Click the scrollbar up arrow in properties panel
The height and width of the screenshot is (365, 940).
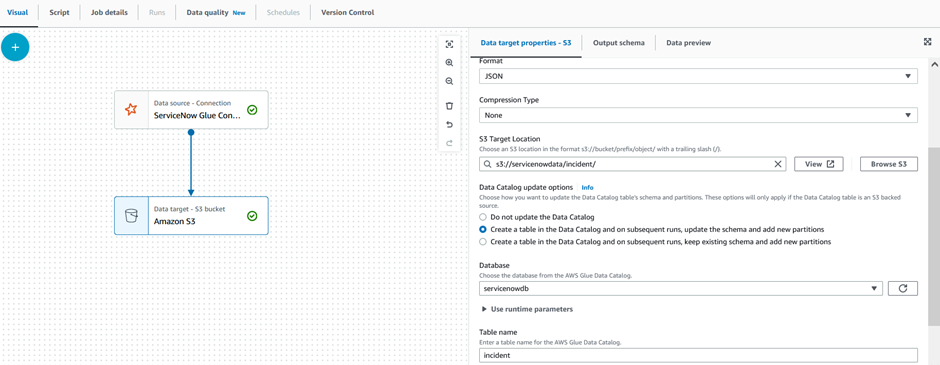(x=934, y=64)
